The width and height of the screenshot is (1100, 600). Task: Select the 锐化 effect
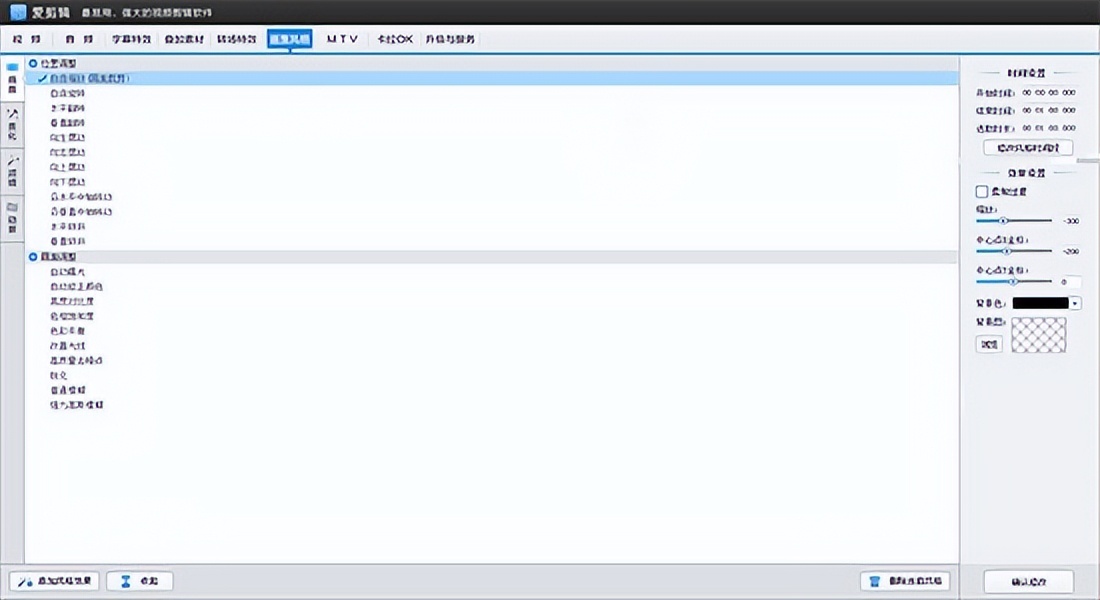pyautogui.click(x=58, y=375)
